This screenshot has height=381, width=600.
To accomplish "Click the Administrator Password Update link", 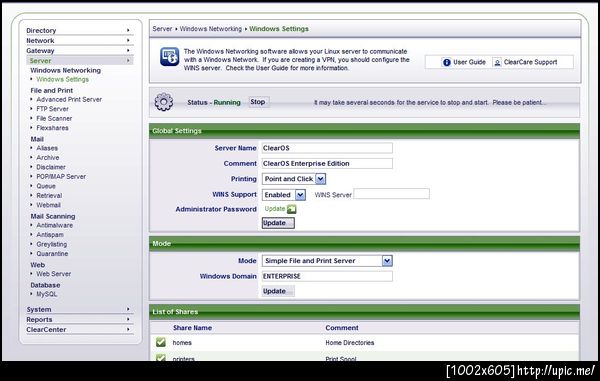I will click(275, 208).
